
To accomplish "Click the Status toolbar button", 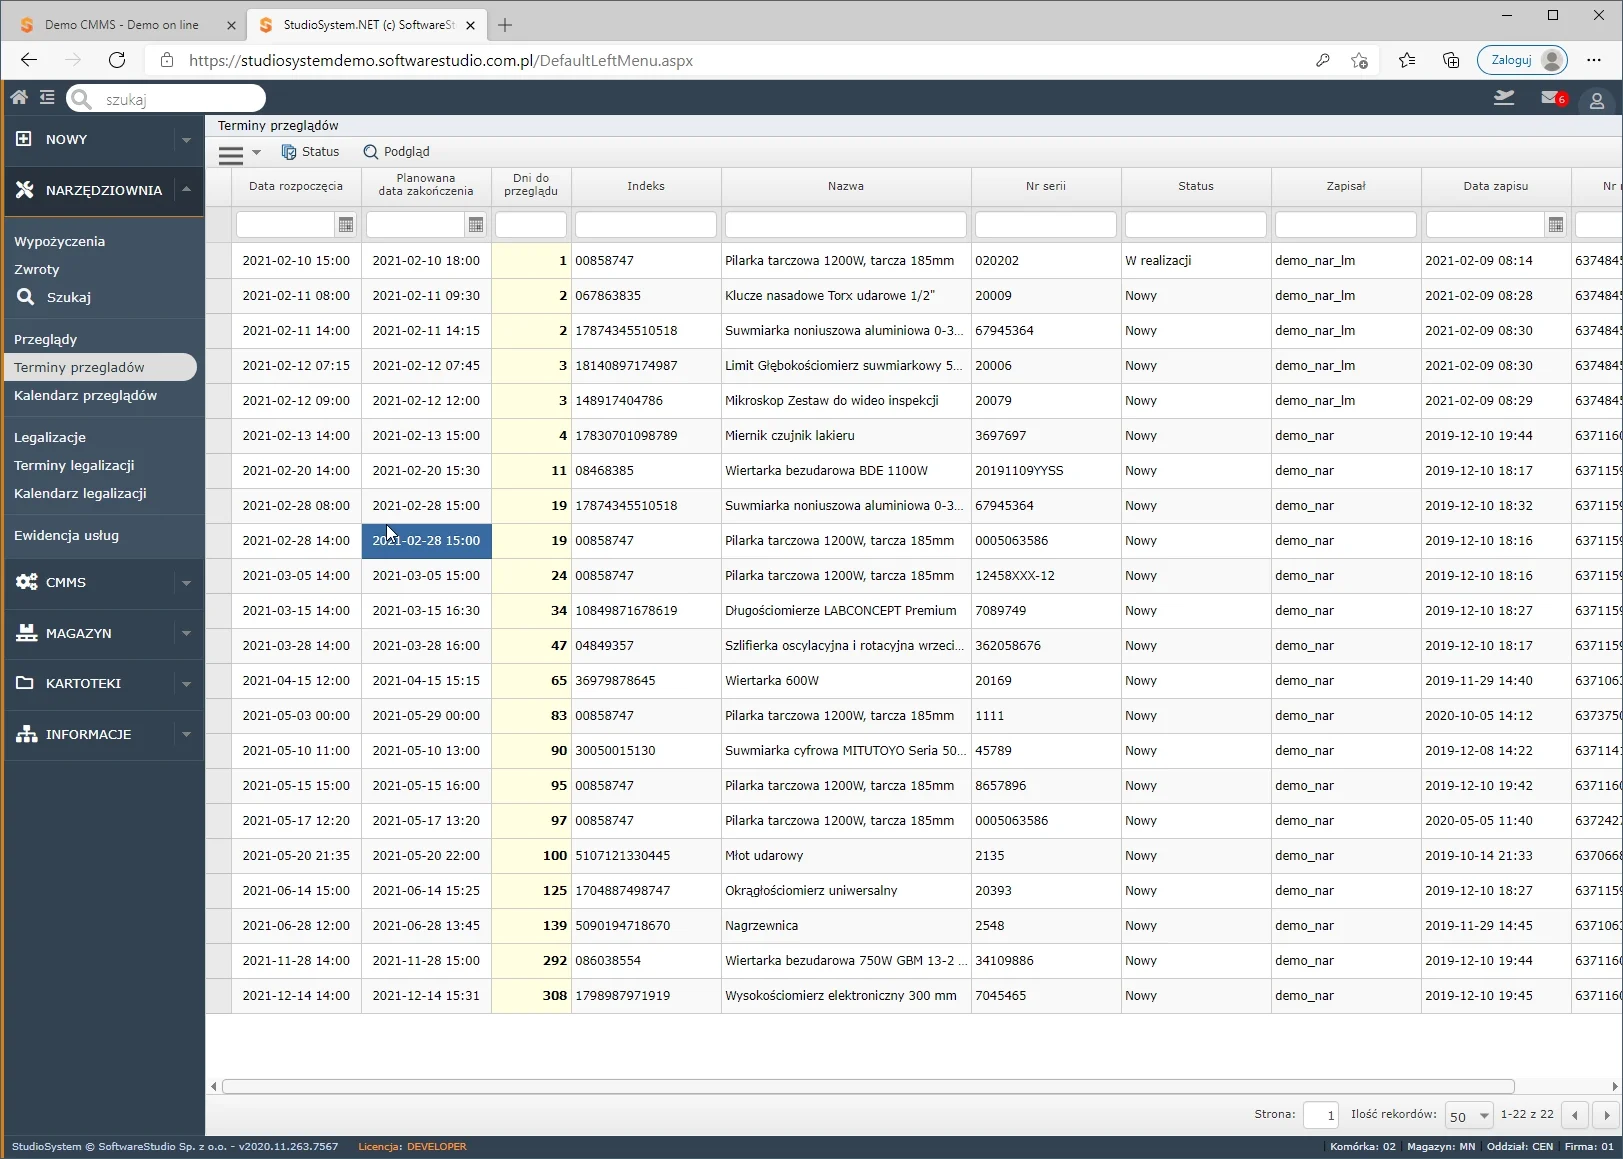I will (x=310, y=152).
